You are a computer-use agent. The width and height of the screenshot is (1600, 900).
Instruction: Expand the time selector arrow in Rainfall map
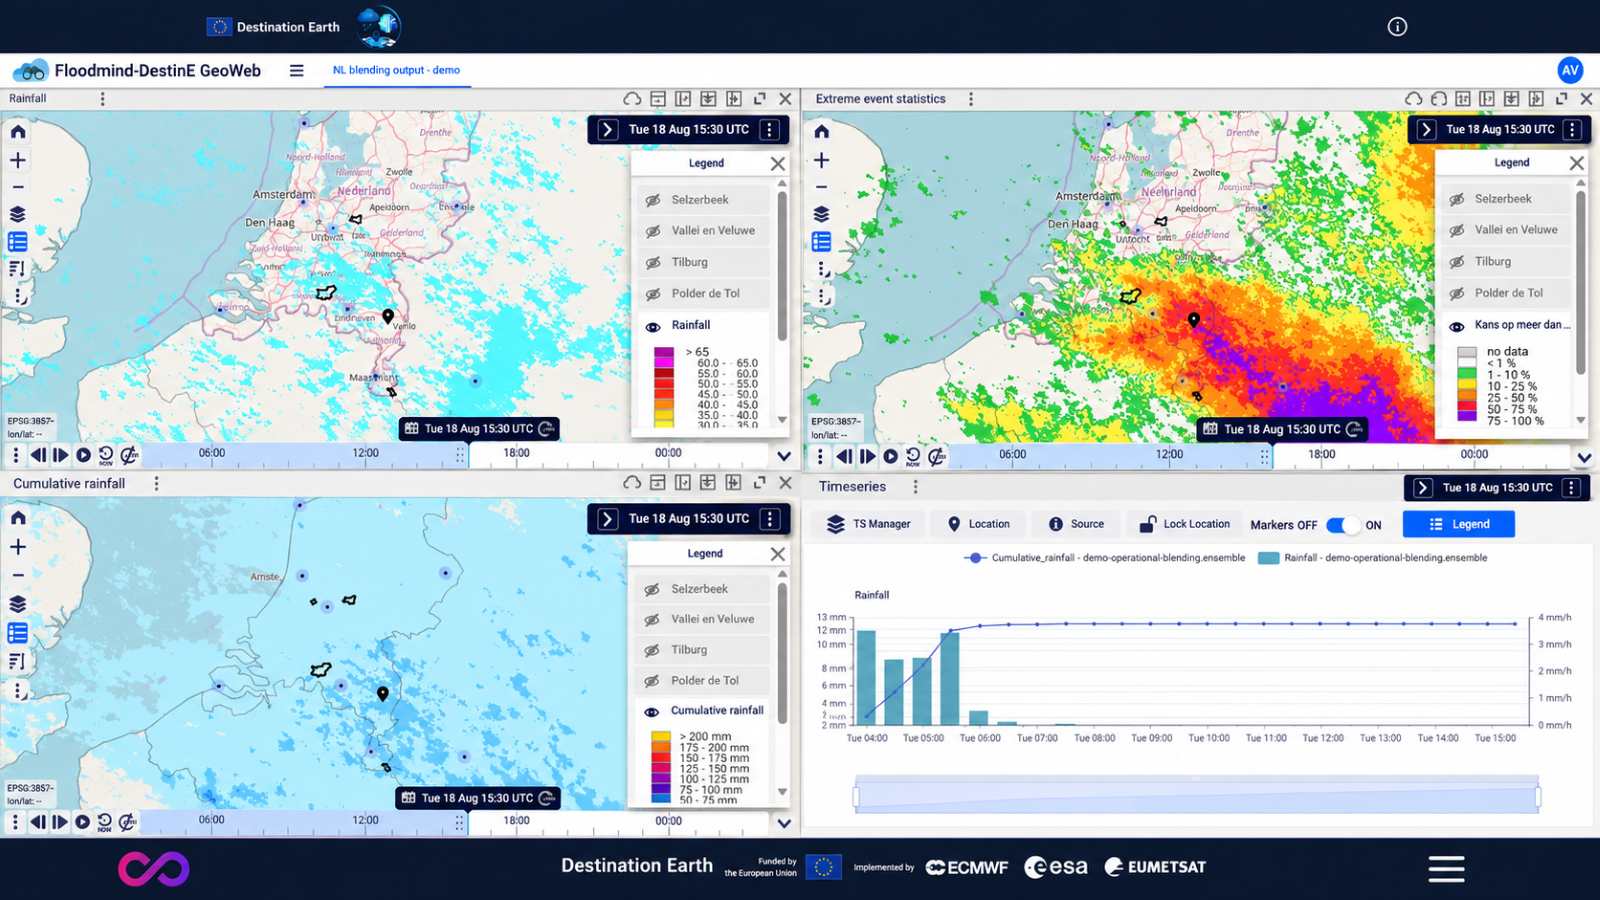click(x=607, y=130)
